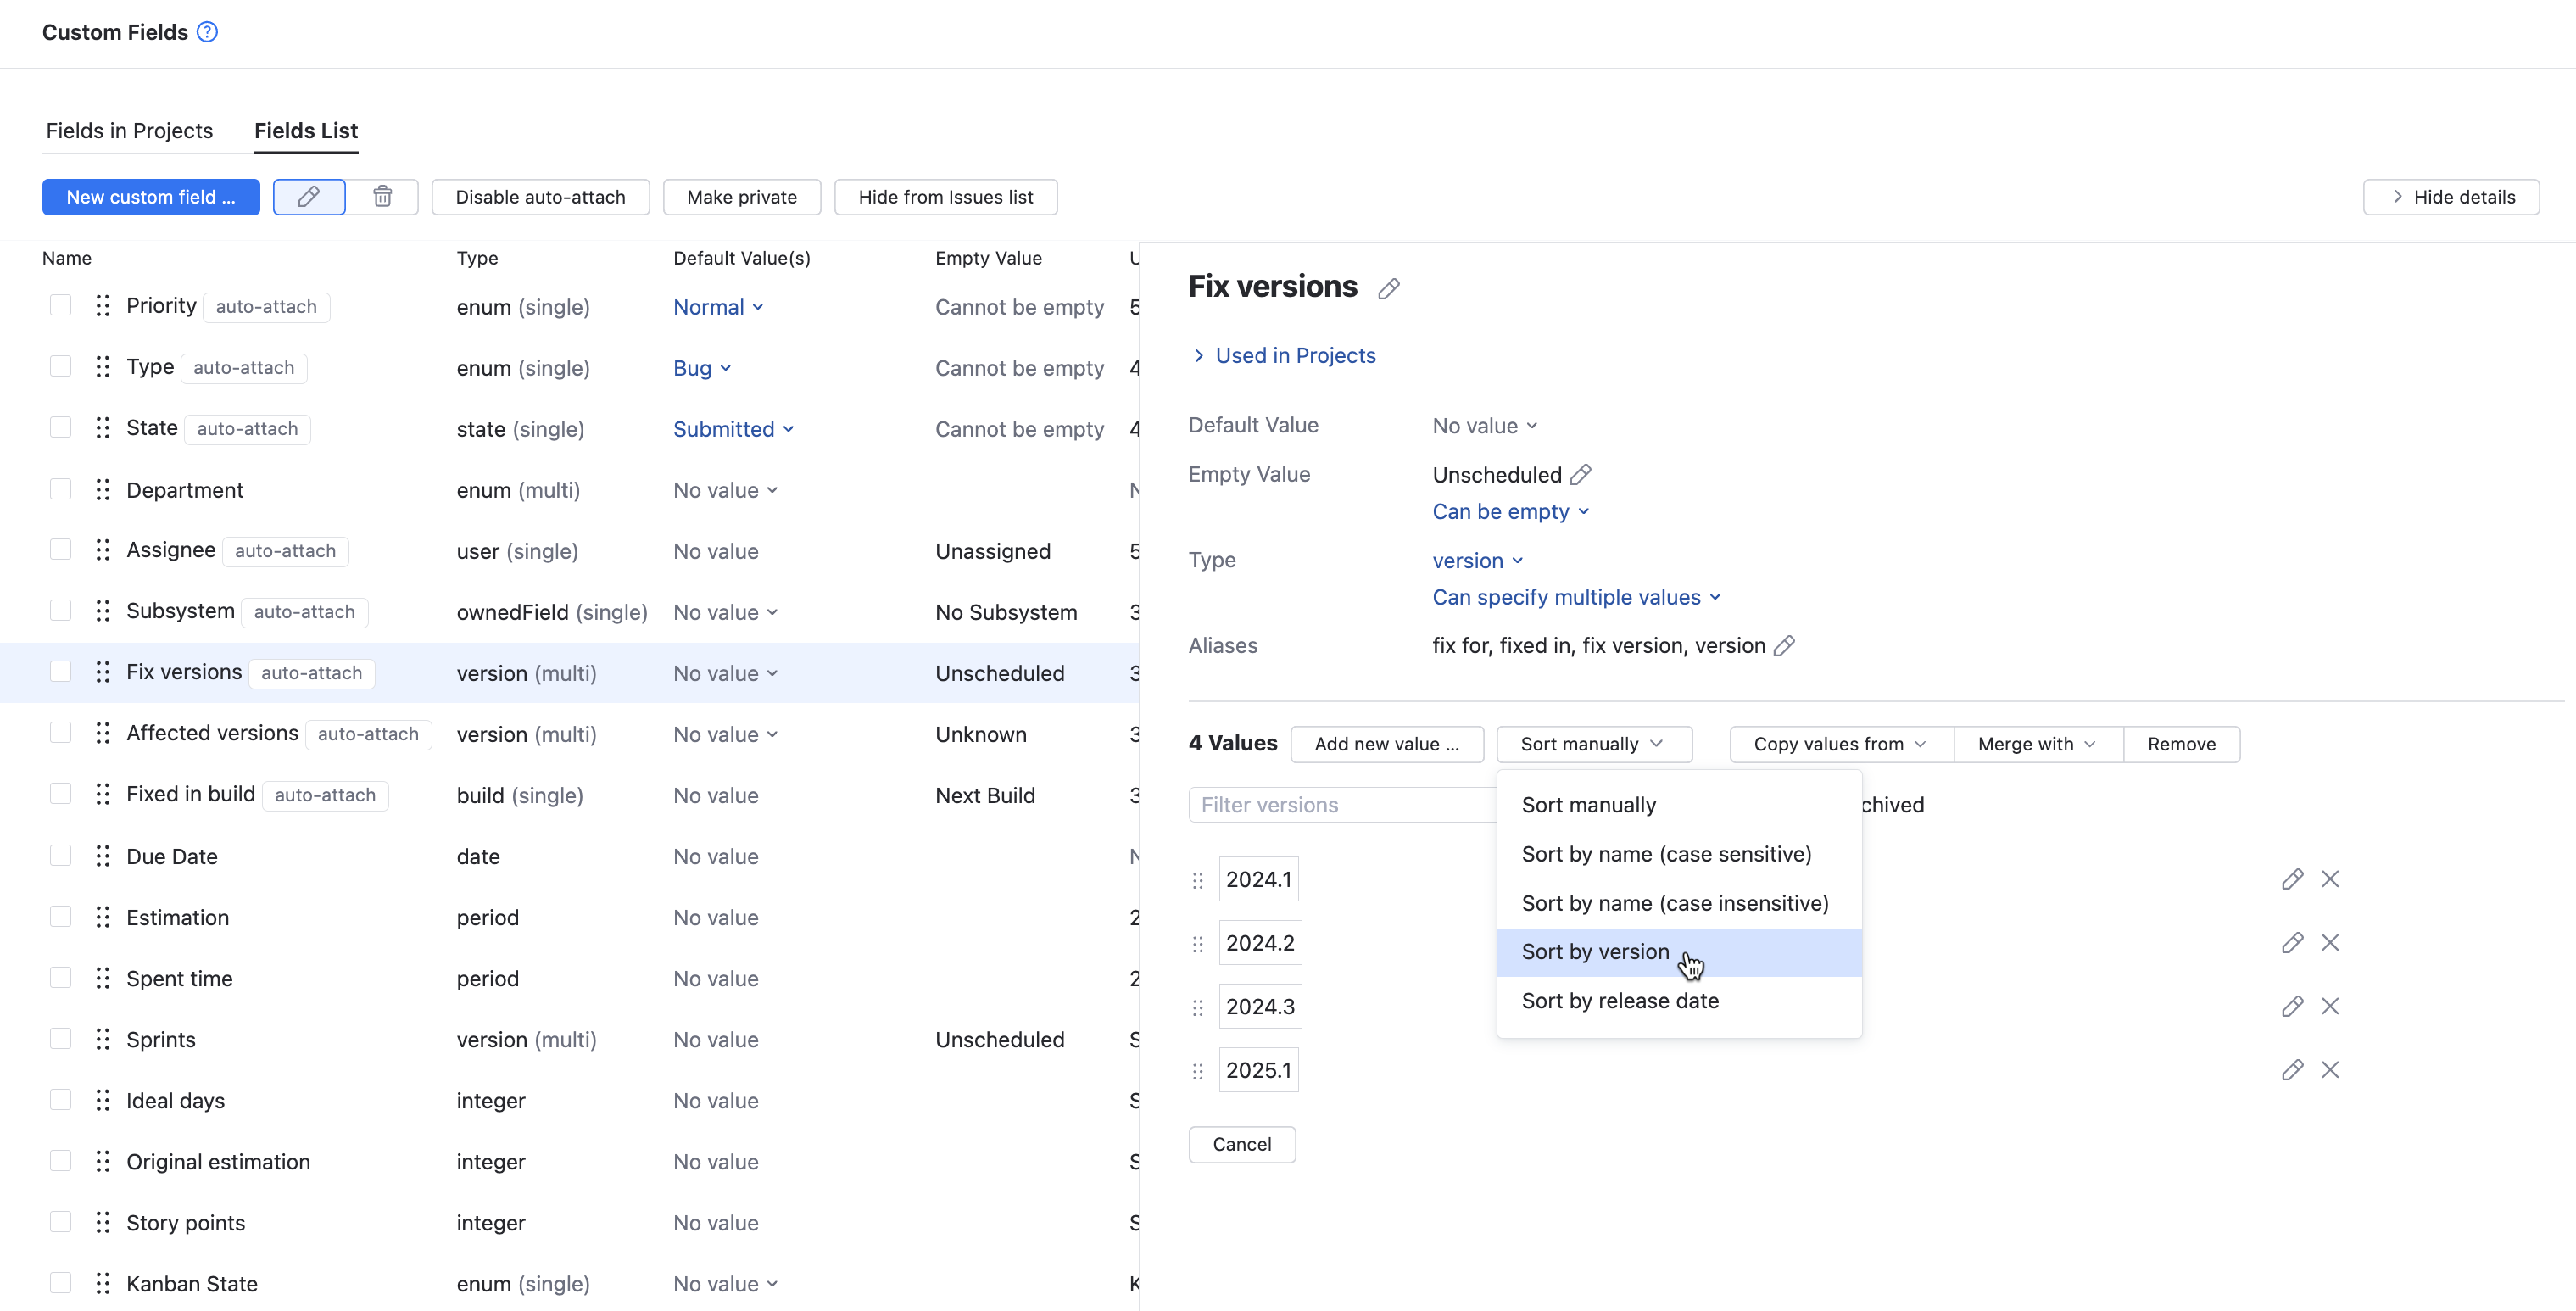Image resolution: width=2576 pixels, height=1311 pixels.
Task: Open the Merge with dropdown
Action: point(2035,743)
